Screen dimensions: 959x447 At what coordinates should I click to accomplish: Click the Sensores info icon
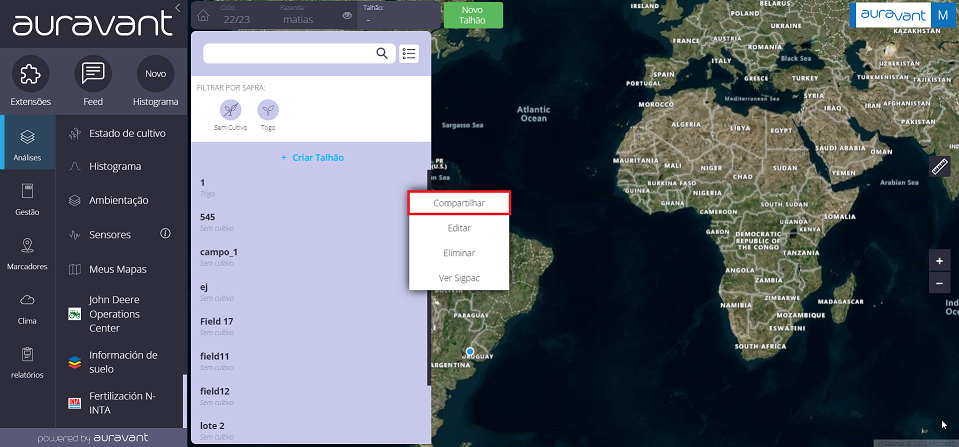pyautogui.click(x=165, y=233)
